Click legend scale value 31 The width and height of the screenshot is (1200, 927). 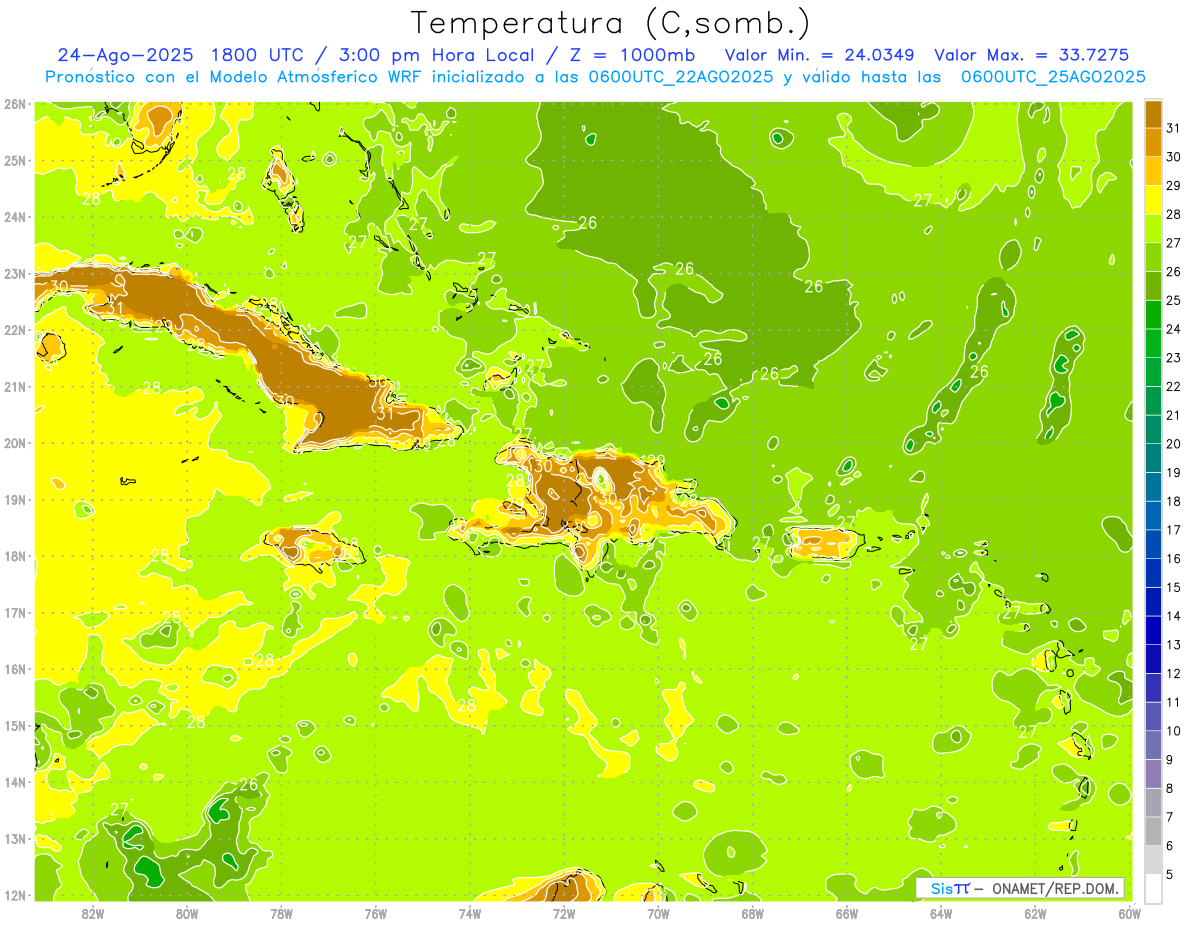click(x=1174, y=128)
